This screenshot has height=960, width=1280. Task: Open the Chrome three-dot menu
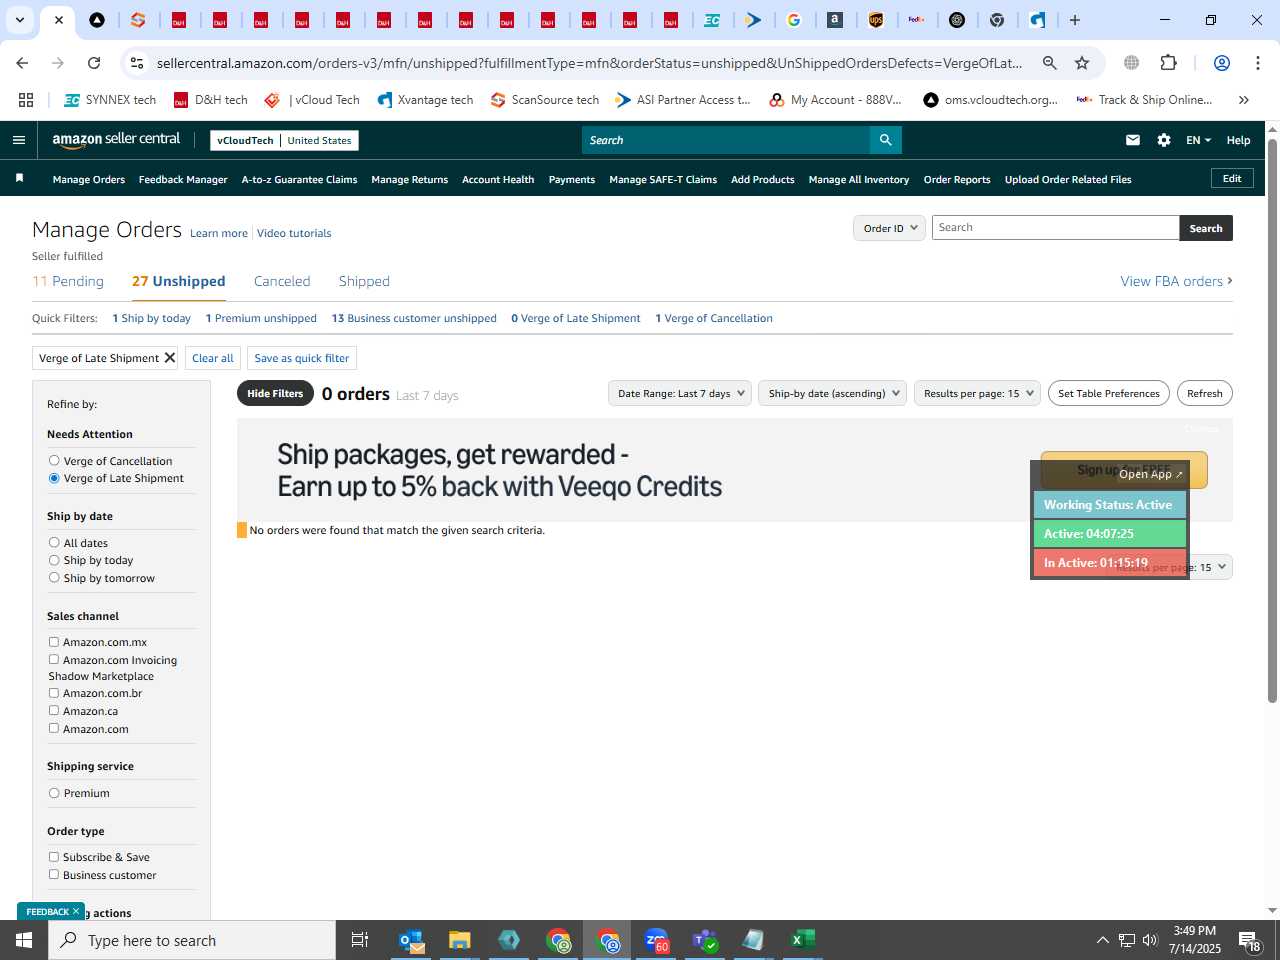(x=1257, y=63)
